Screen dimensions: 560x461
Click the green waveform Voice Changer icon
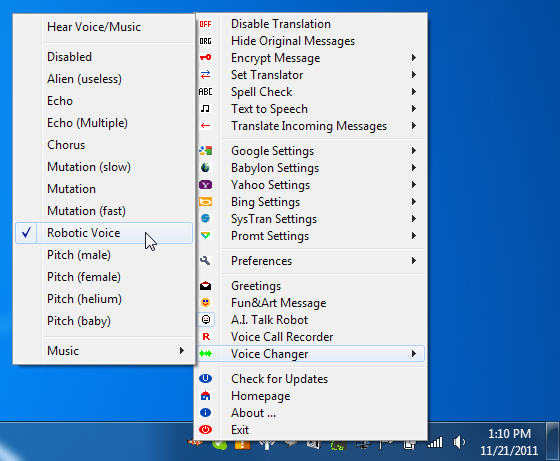click(x=205, y=354)
